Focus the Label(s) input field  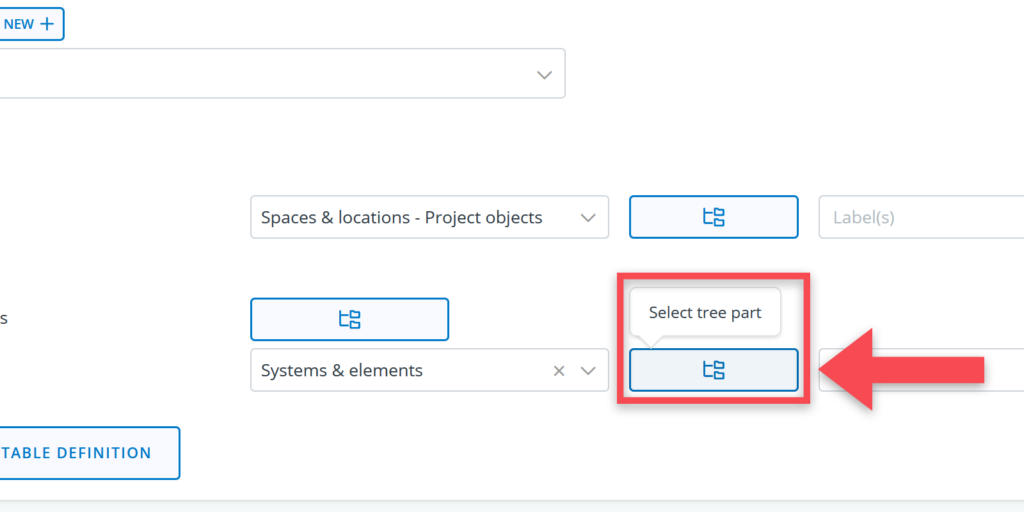tap(920, 217)
